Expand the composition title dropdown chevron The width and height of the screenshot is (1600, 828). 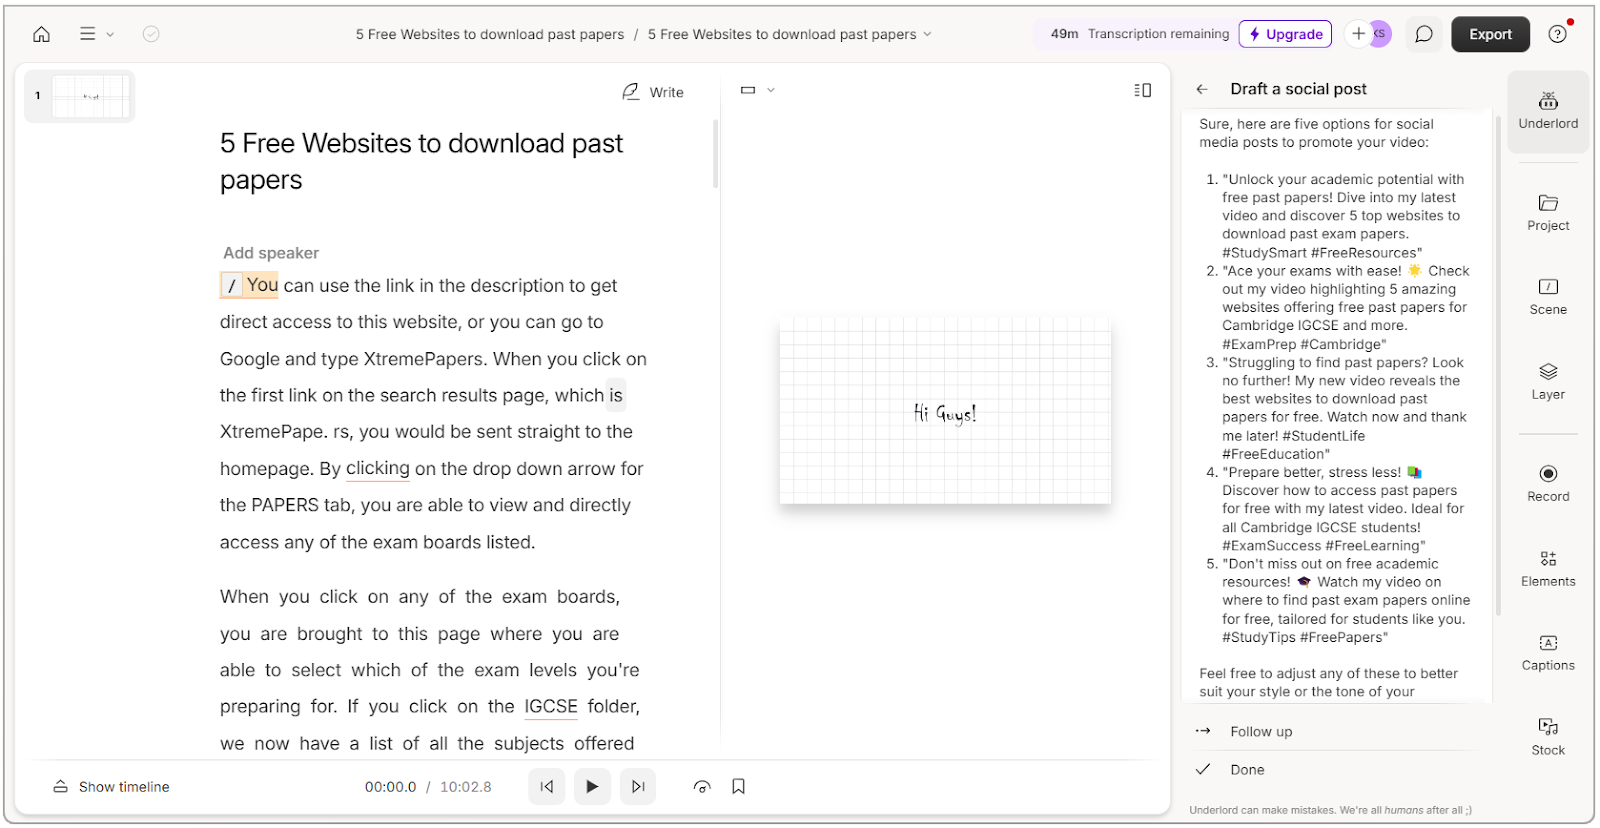pos(927,34)
